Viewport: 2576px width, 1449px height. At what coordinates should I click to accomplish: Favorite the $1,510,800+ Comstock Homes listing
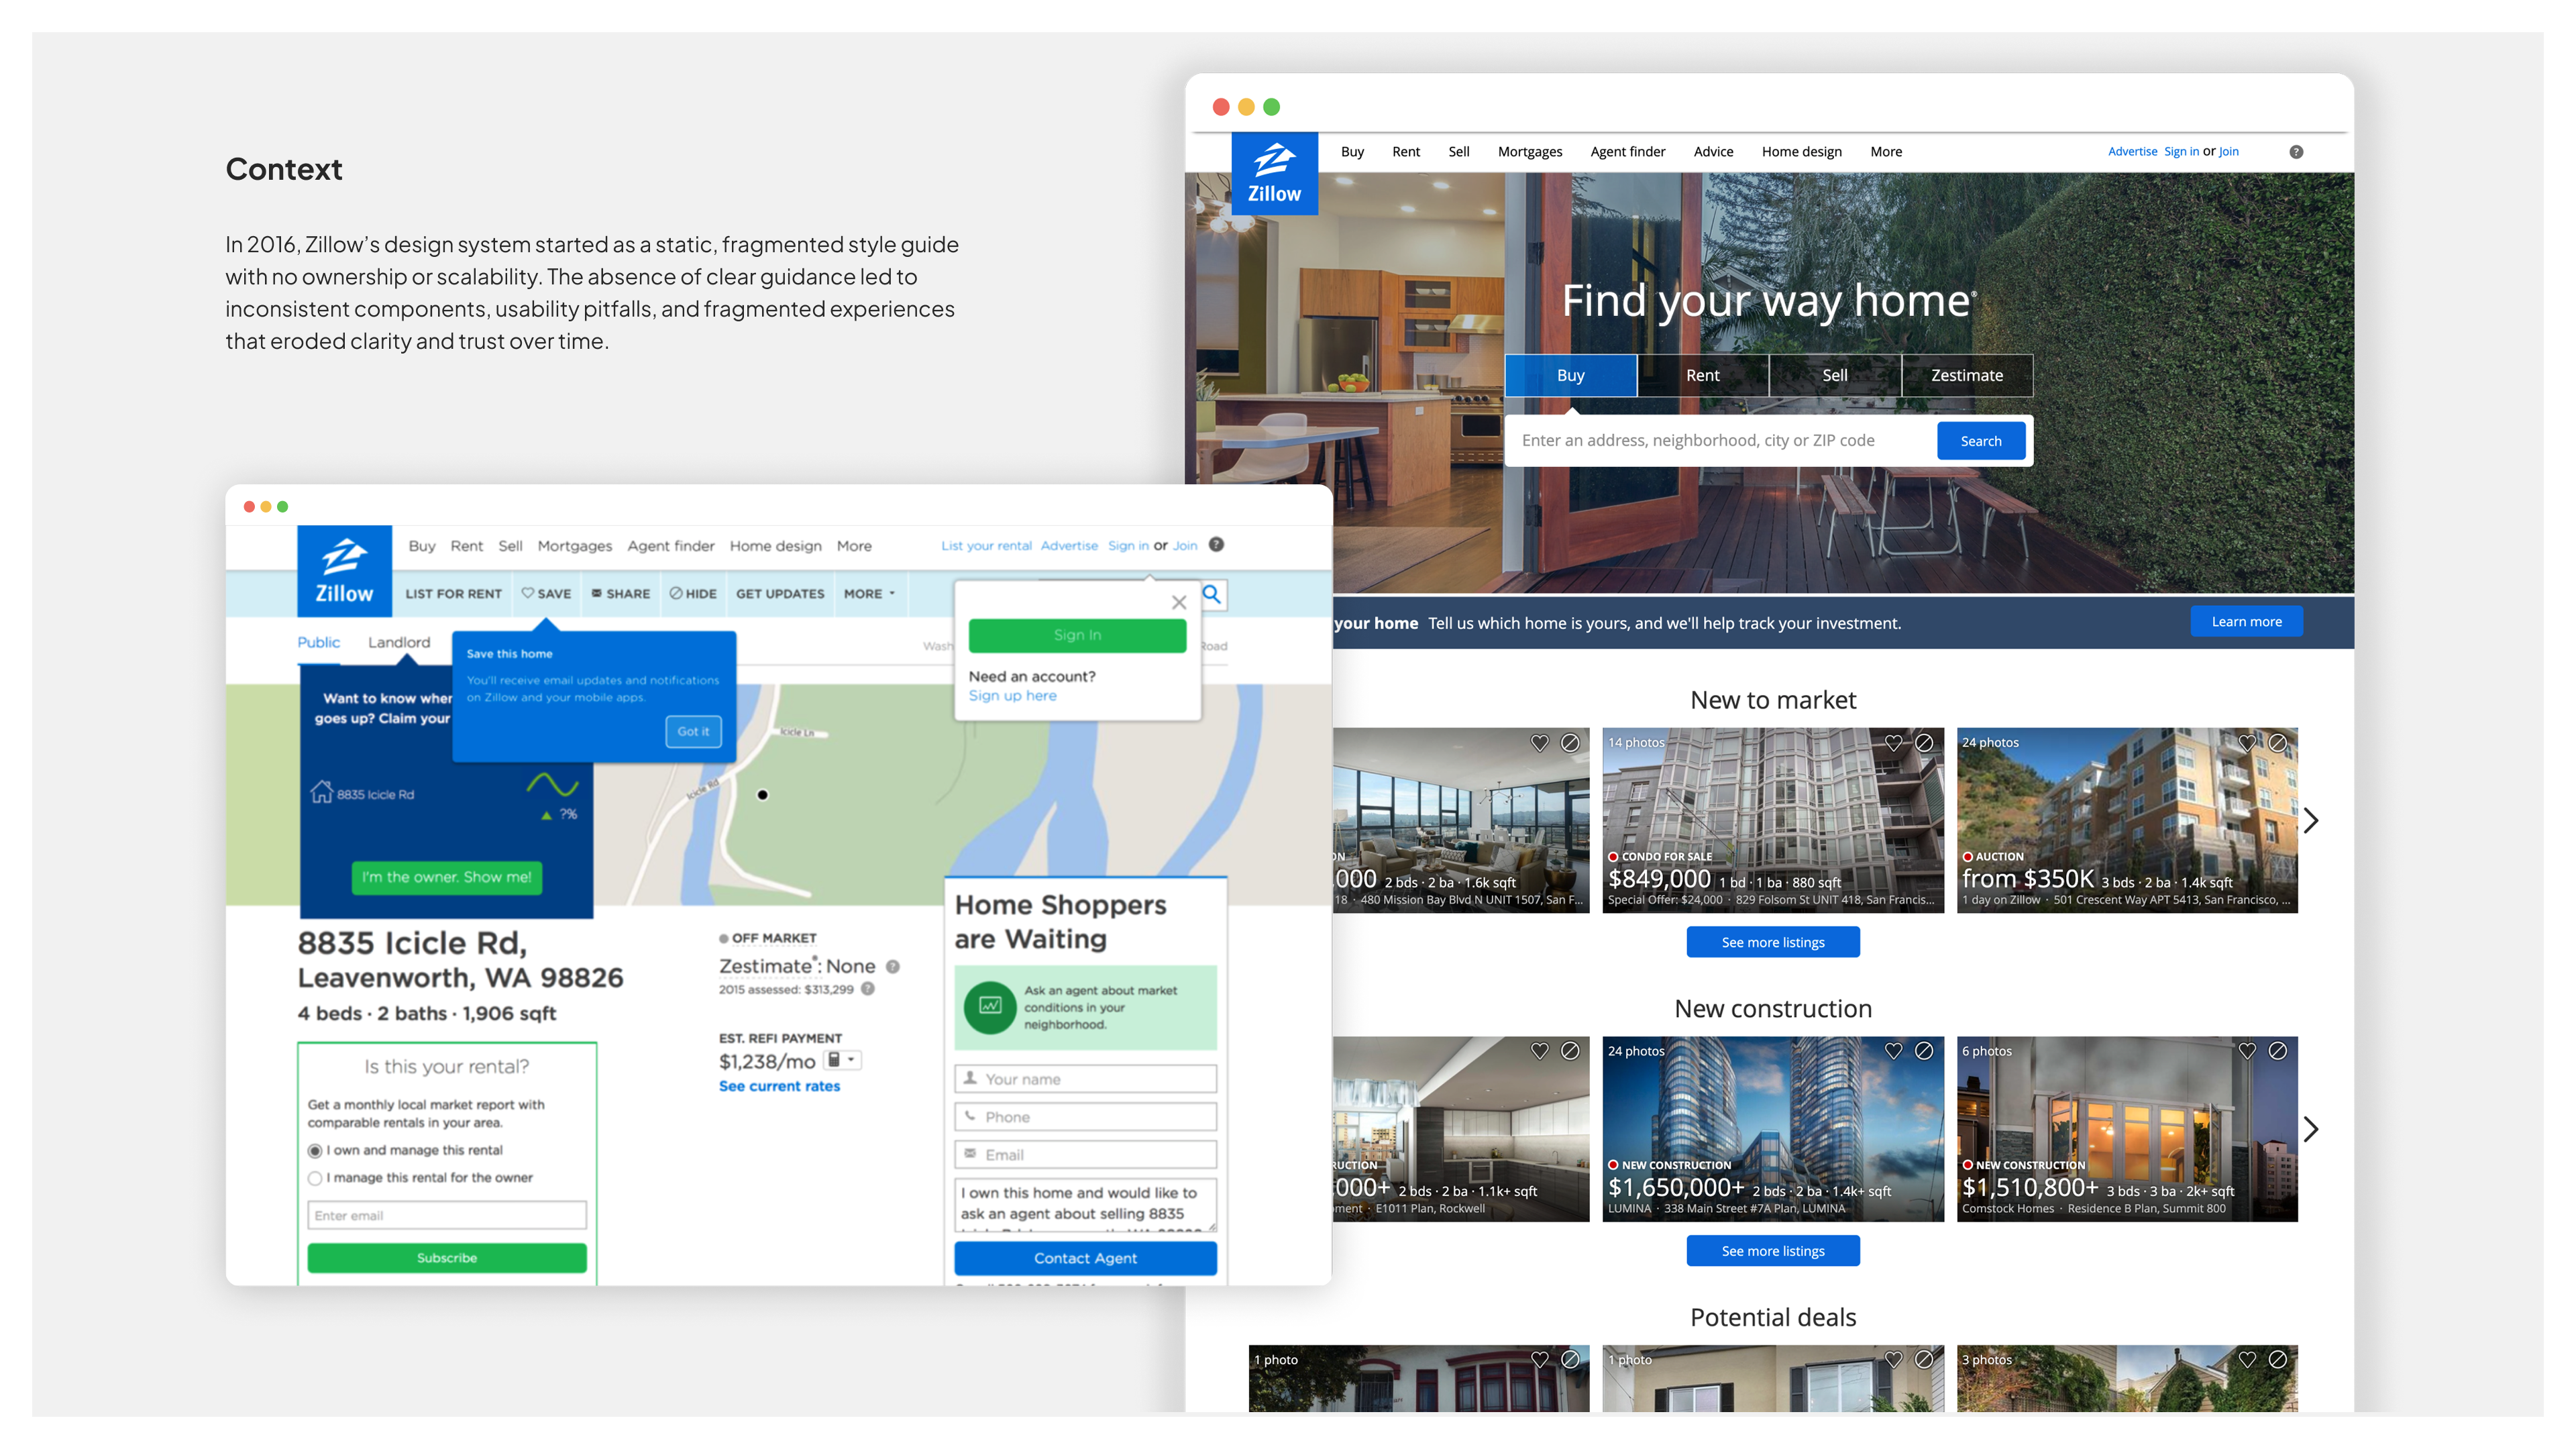2247,1050
